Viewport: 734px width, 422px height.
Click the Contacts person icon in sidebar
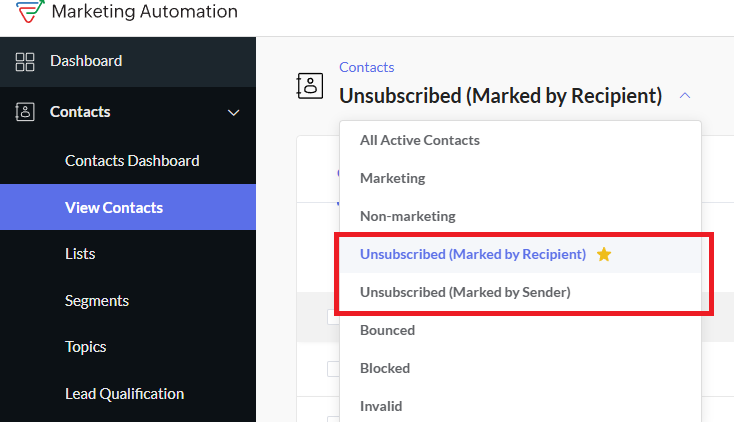(x=25, y=112)
